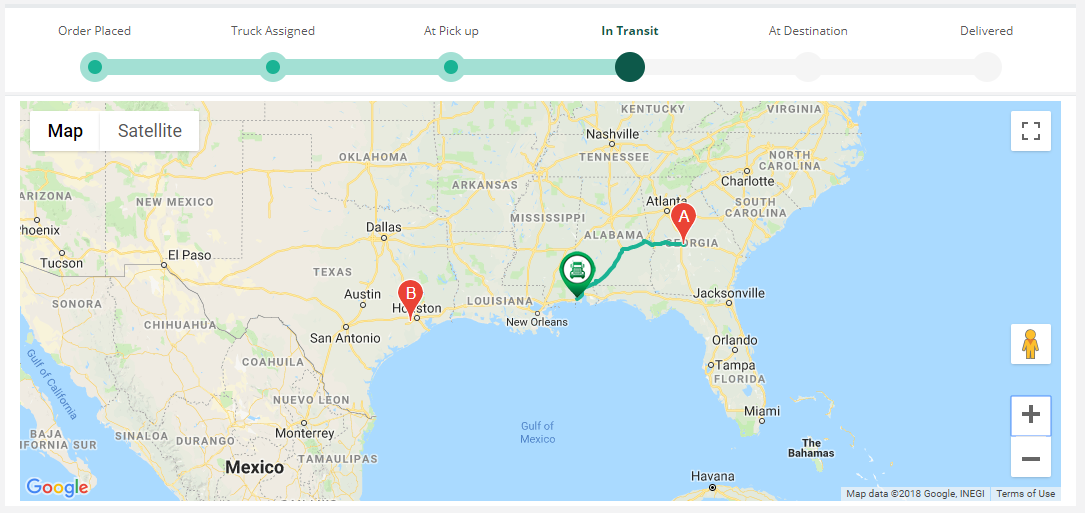Image resolution: width=1085 pixels, height=513 pixels.
Task: Switch to Map view
Action: click(65, 131)
